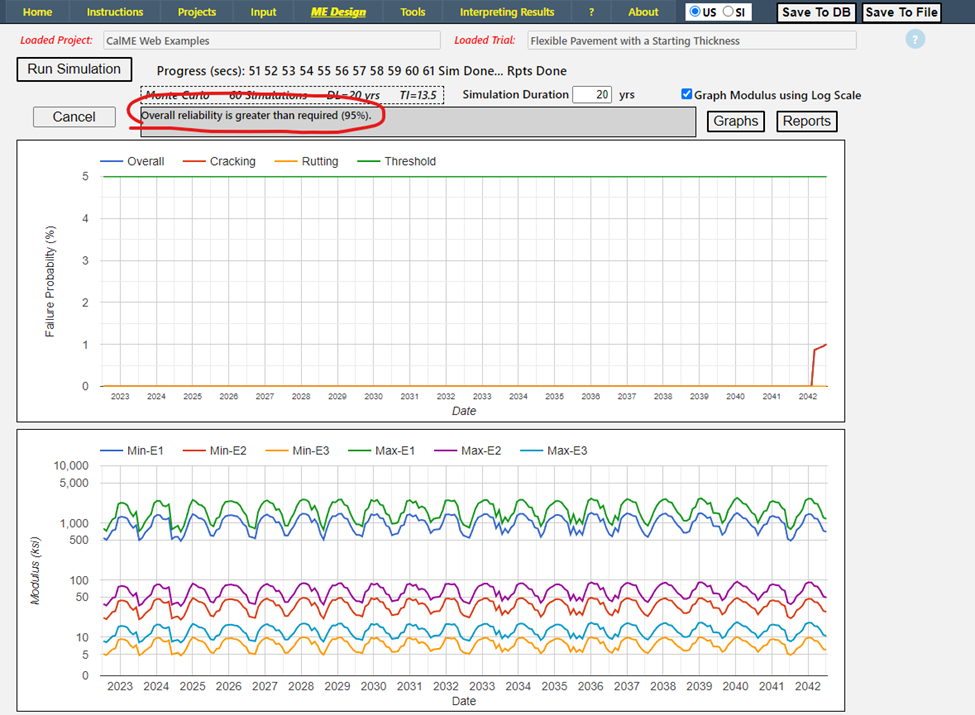This screenshot has width=975, height=715.
Task: Click the Simulation Duration input field
Action: [x=591, y=95]
